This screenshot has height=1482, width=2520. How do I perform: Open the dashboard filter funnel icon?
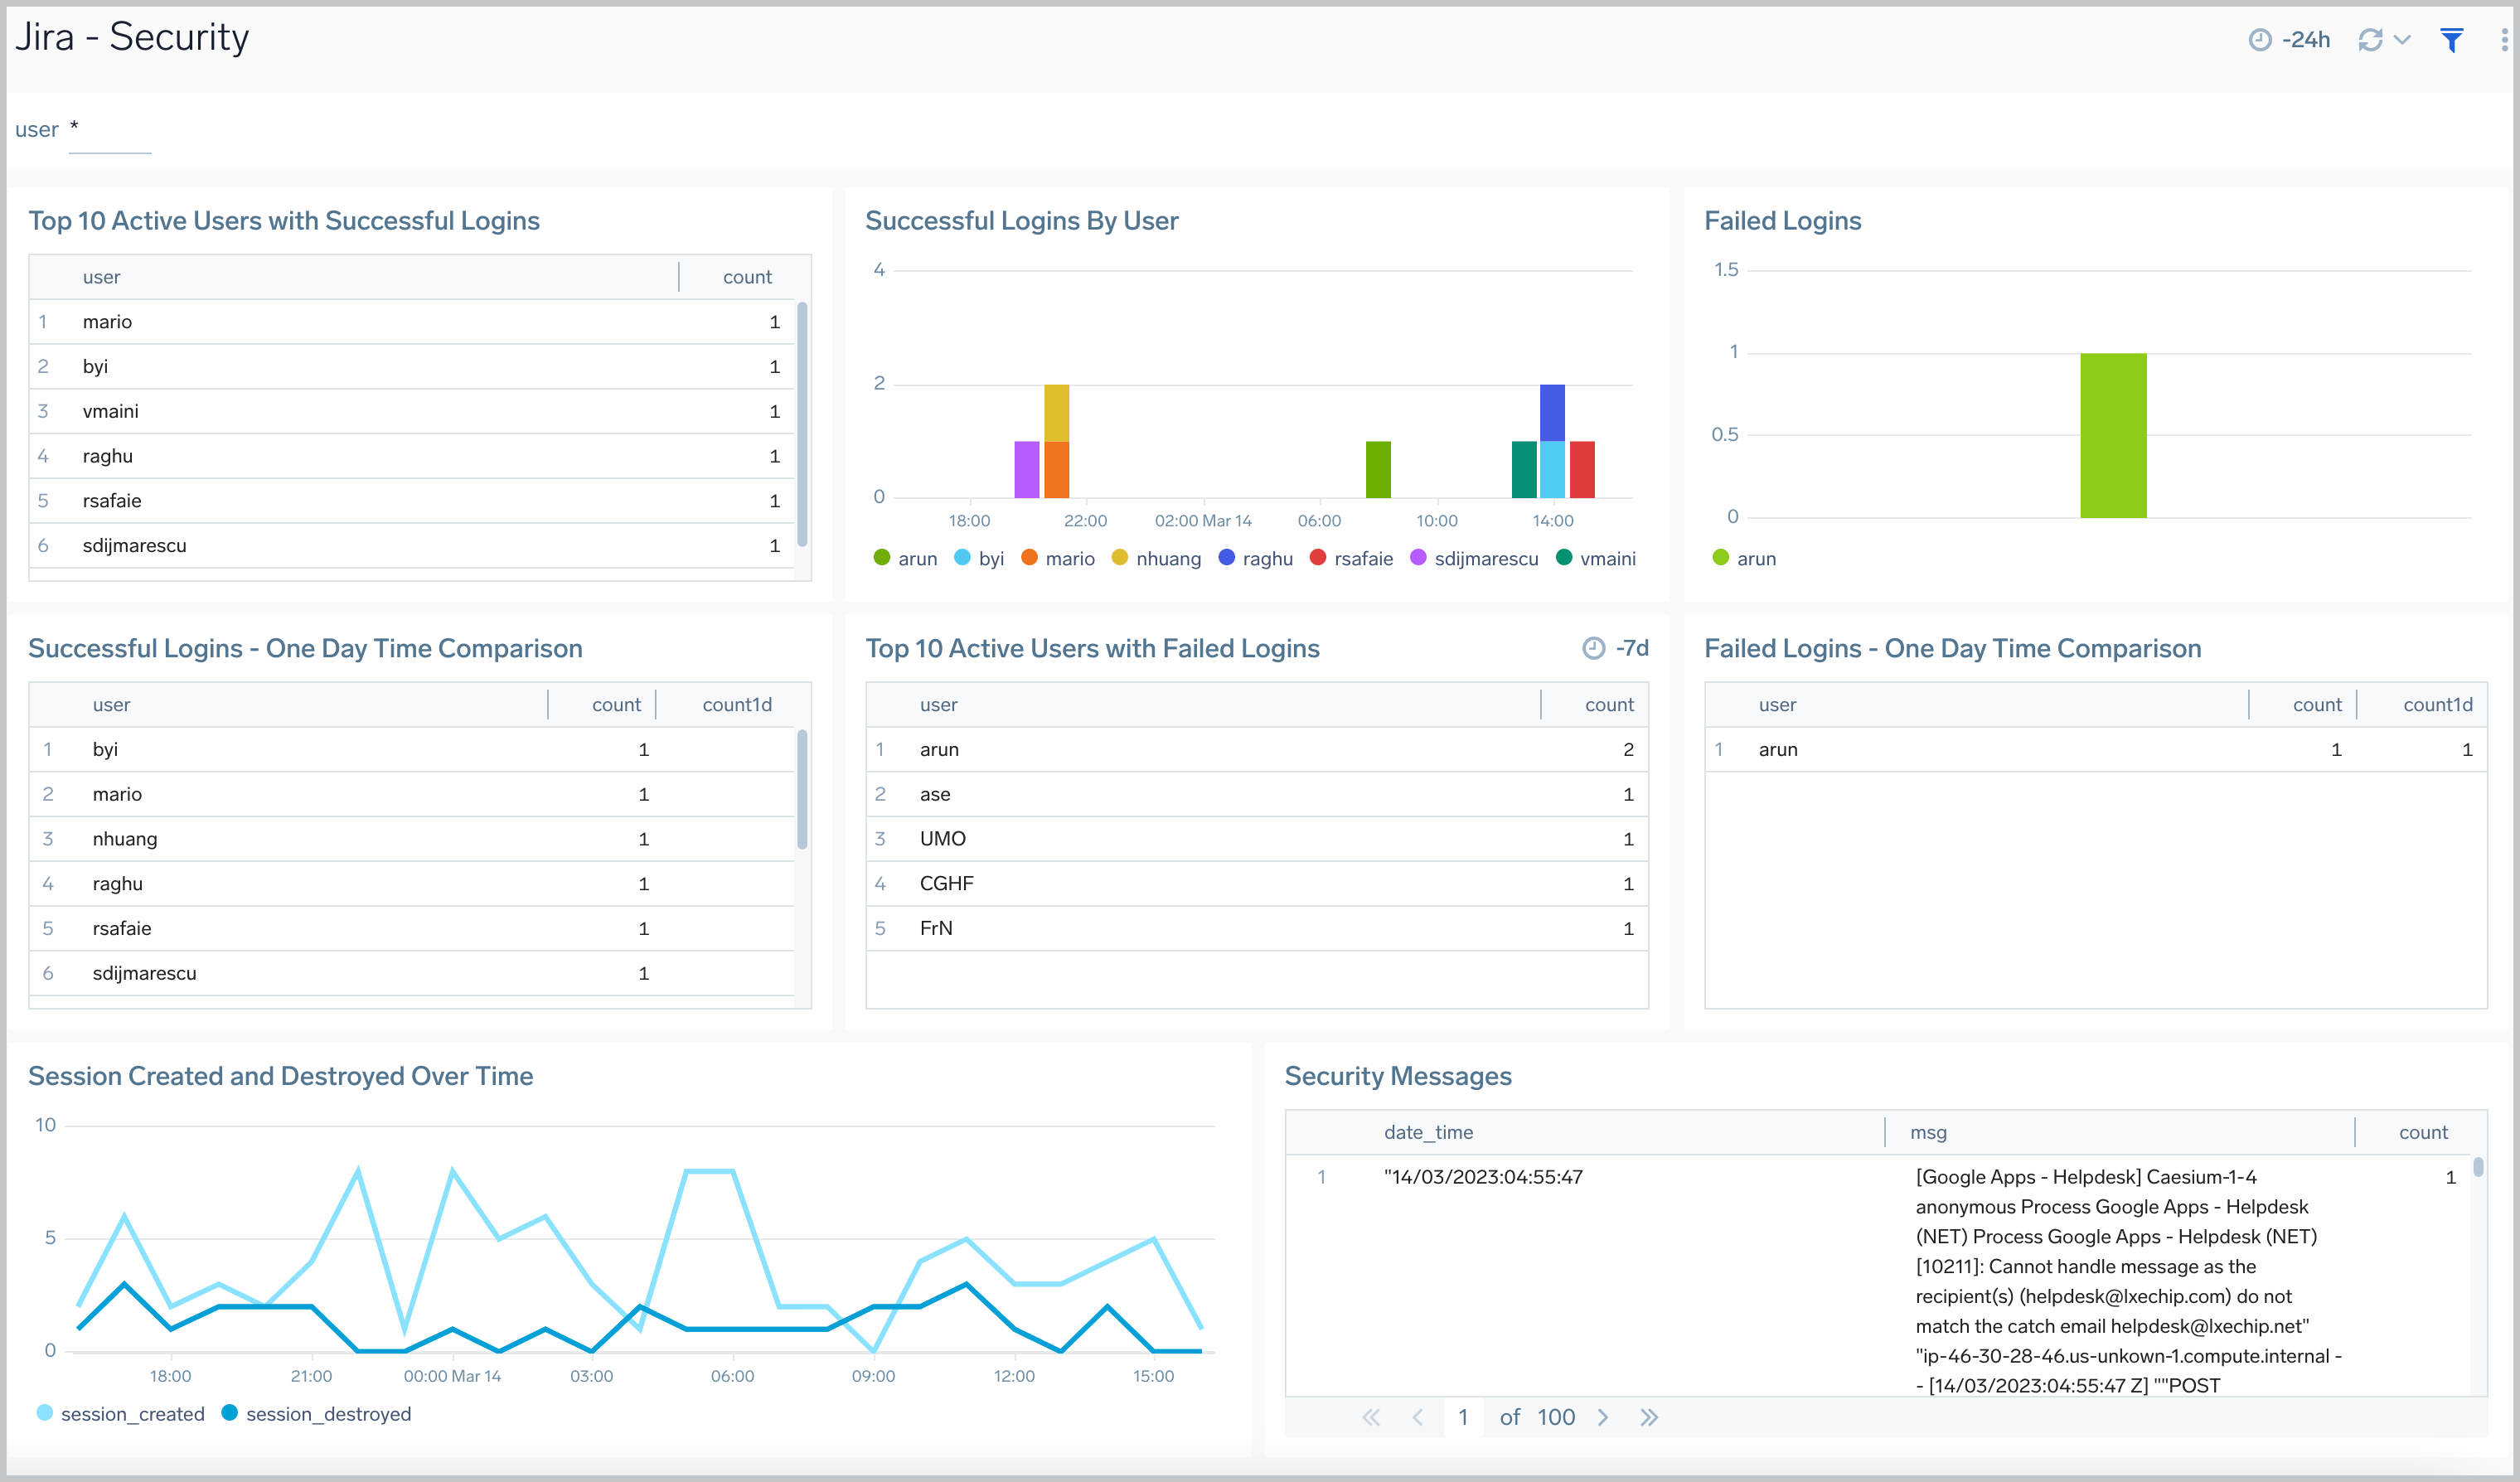(2451, 40)
